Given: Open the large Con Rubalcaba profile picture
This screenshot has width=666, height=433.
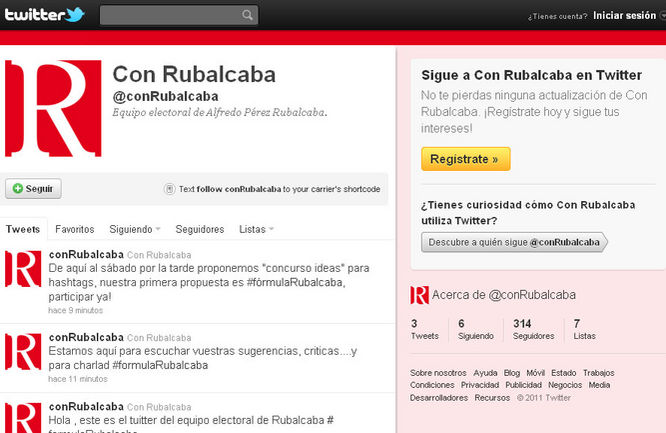Looking at the screenshot, I should [x=53, y=108].
